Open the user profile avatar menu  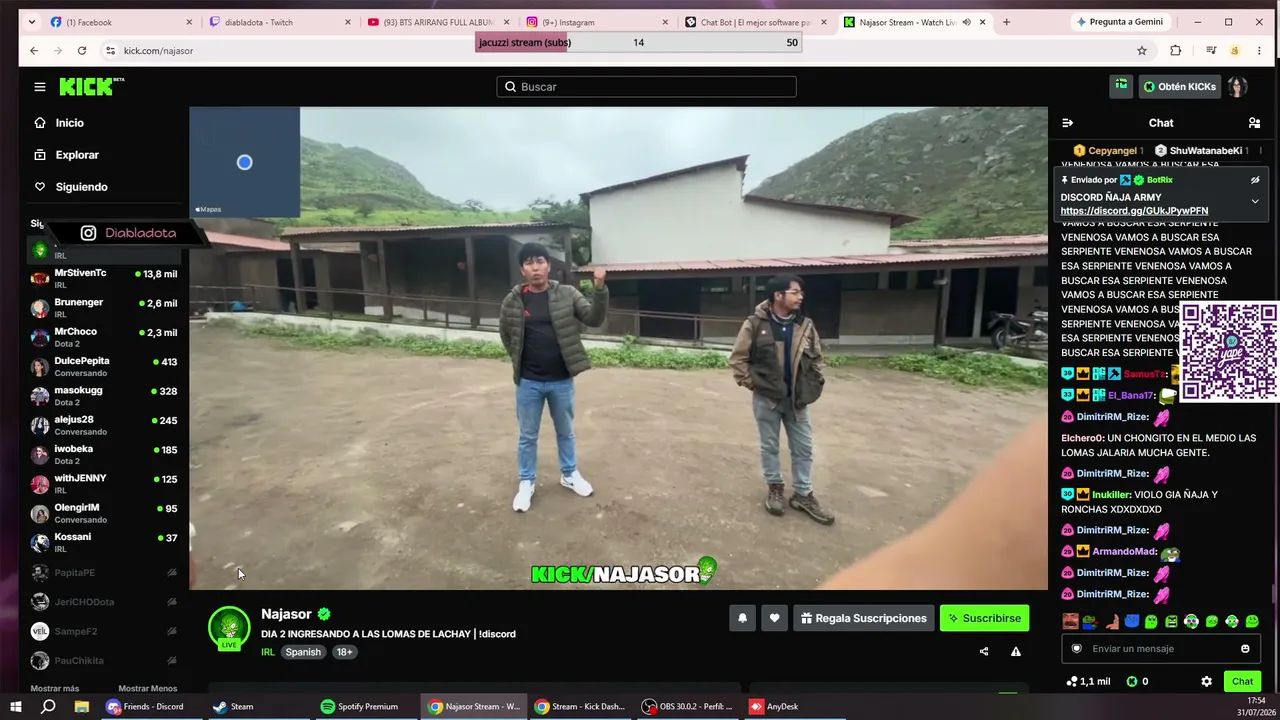pos(1237,87)
